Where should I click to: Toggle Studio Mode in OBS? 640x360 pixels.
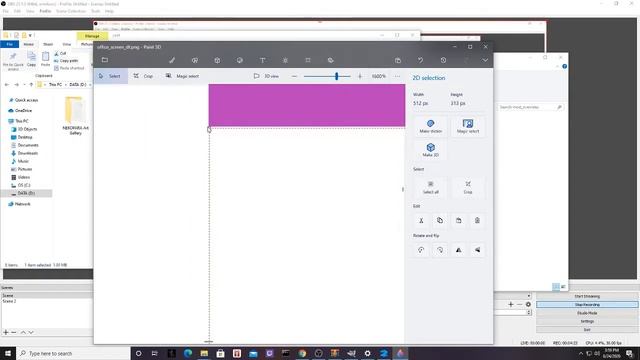pos(587,313)
